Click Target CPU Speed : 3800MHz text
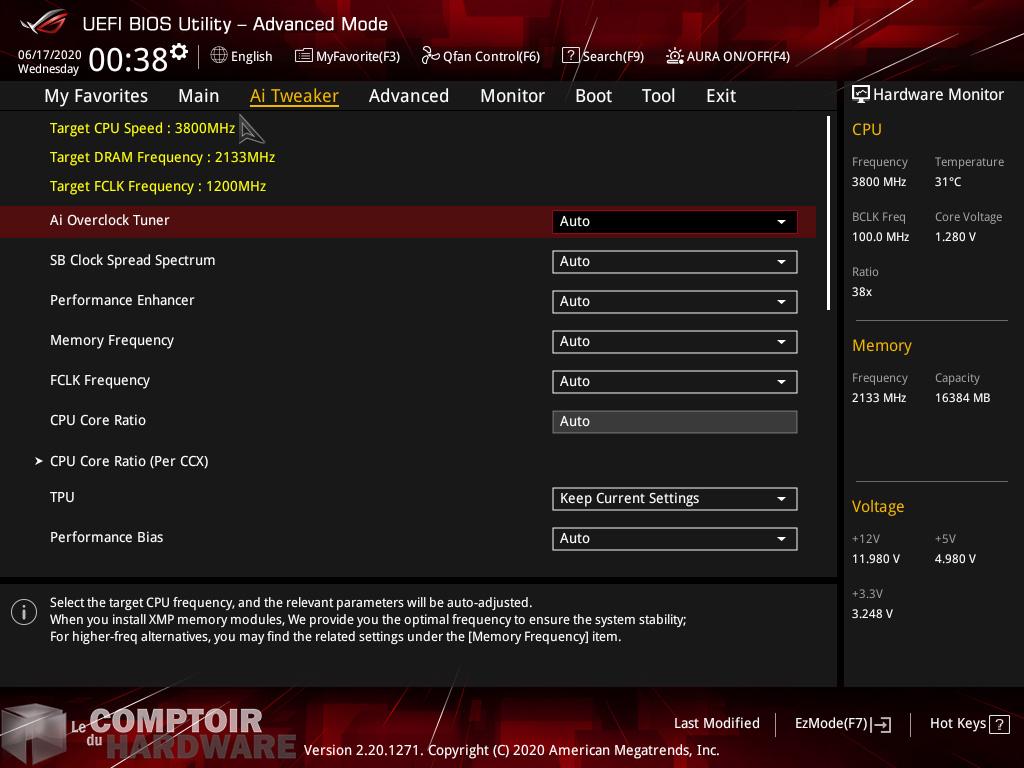 [x=142, y=128]
